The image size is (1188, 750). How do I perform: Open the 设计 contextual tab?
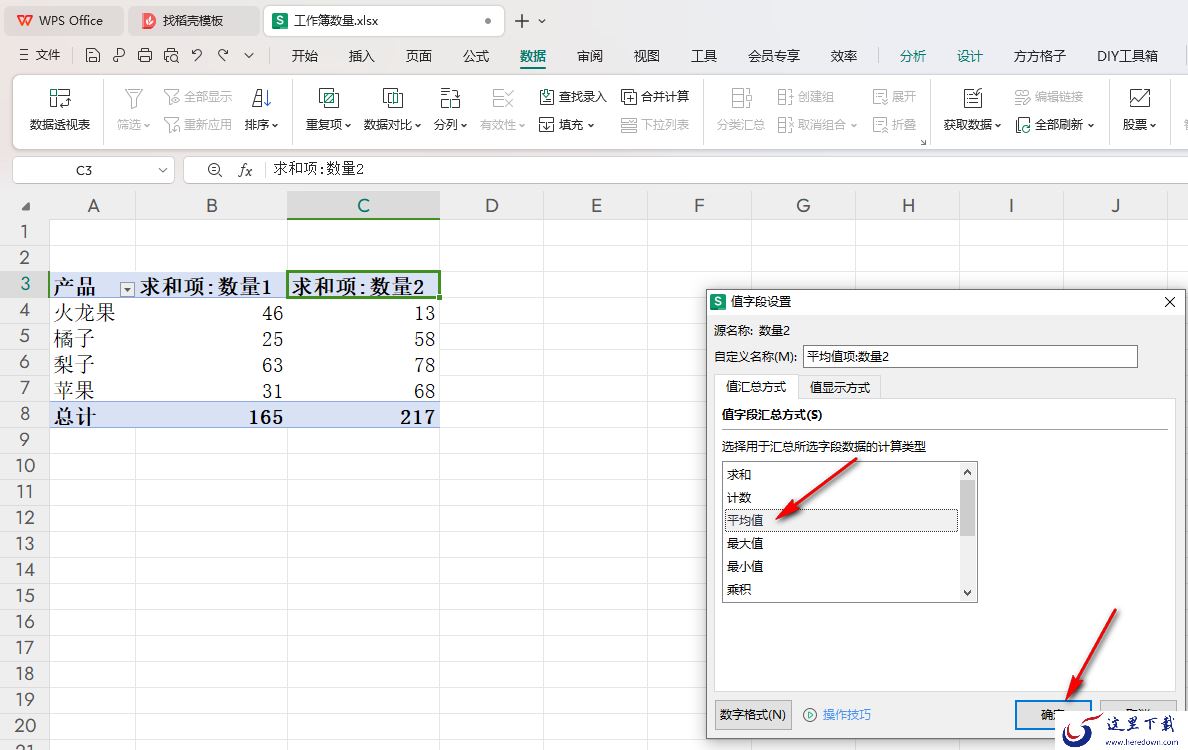(969, 56)
